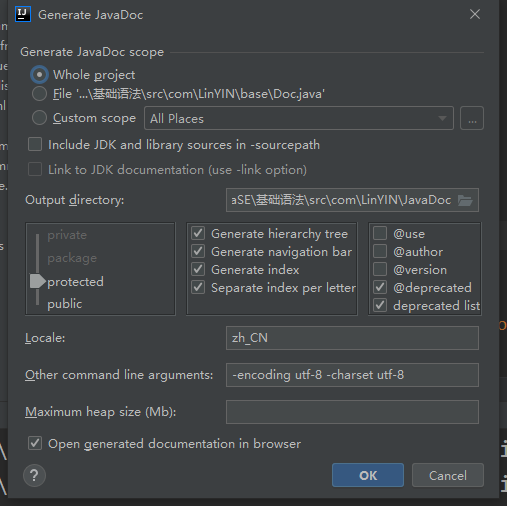Click the Other command line arguments field
The height and width of the screenshot is (506, 507).
(352, 375)
